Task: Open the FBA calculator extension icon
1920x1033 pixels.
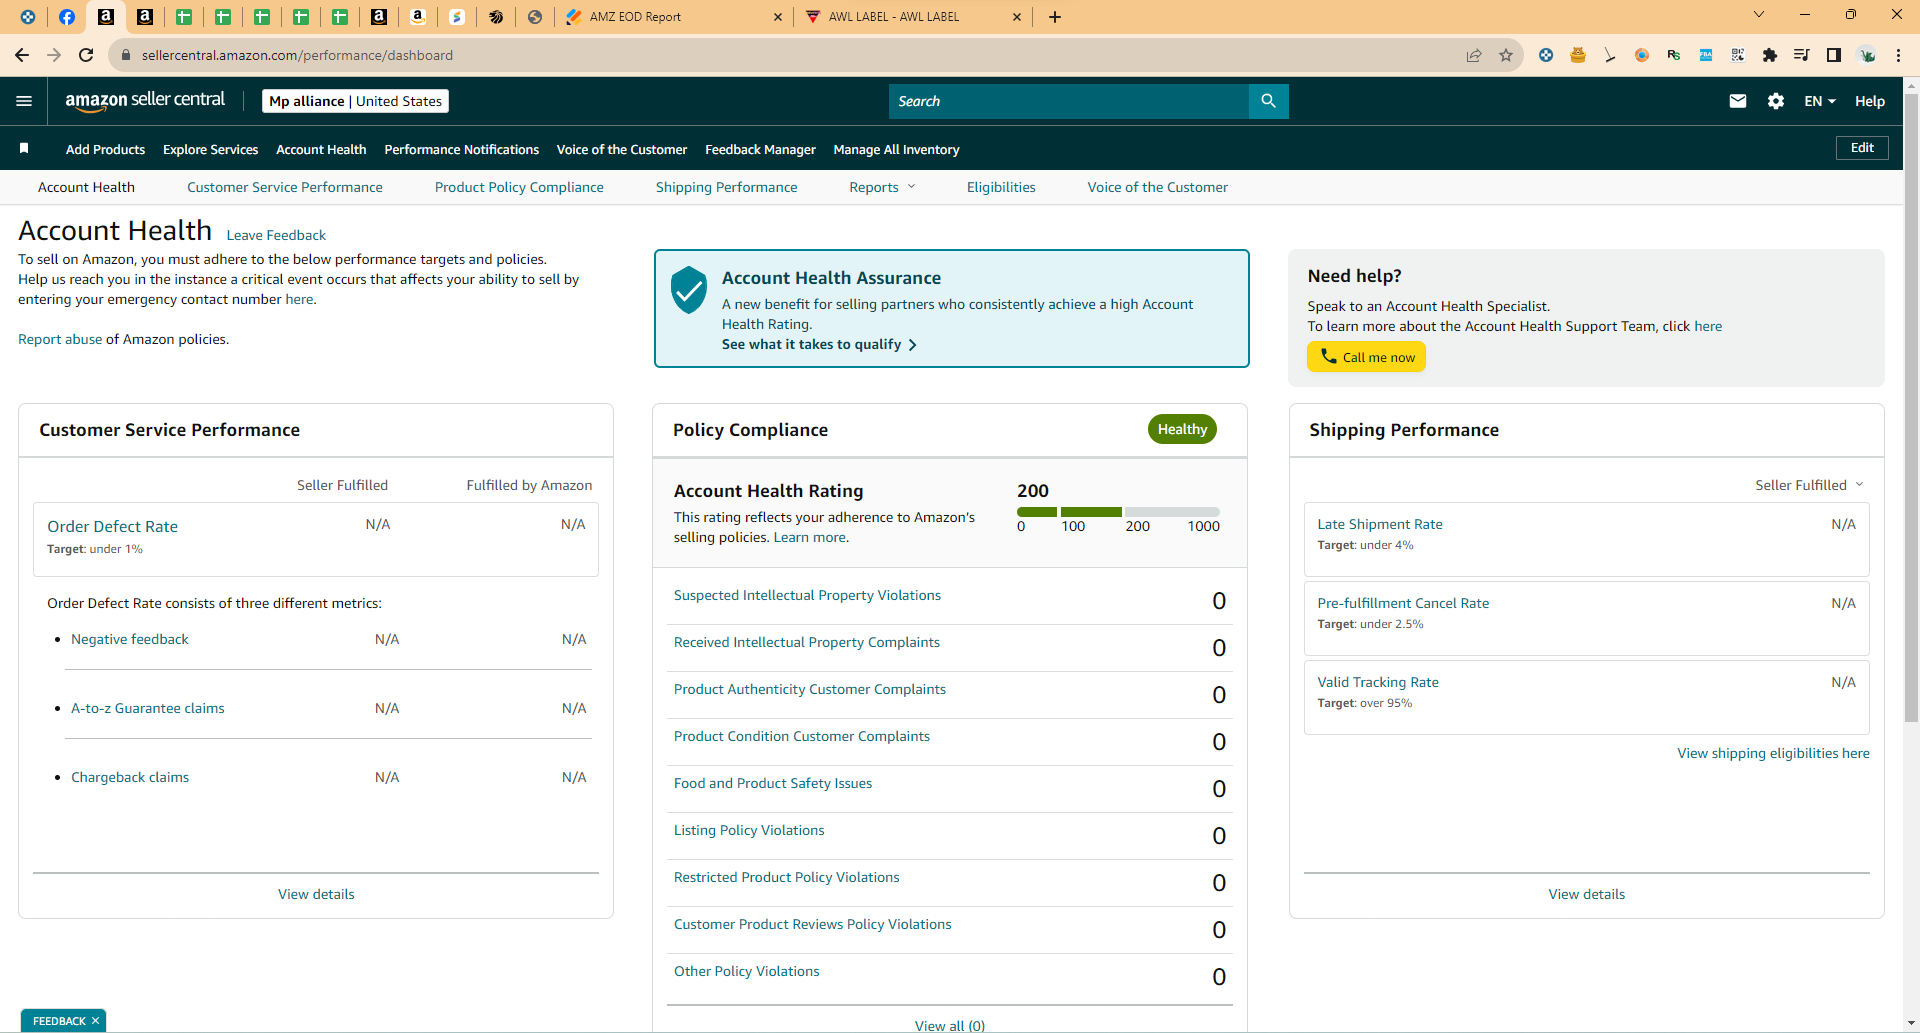Action: [1706, 55]
